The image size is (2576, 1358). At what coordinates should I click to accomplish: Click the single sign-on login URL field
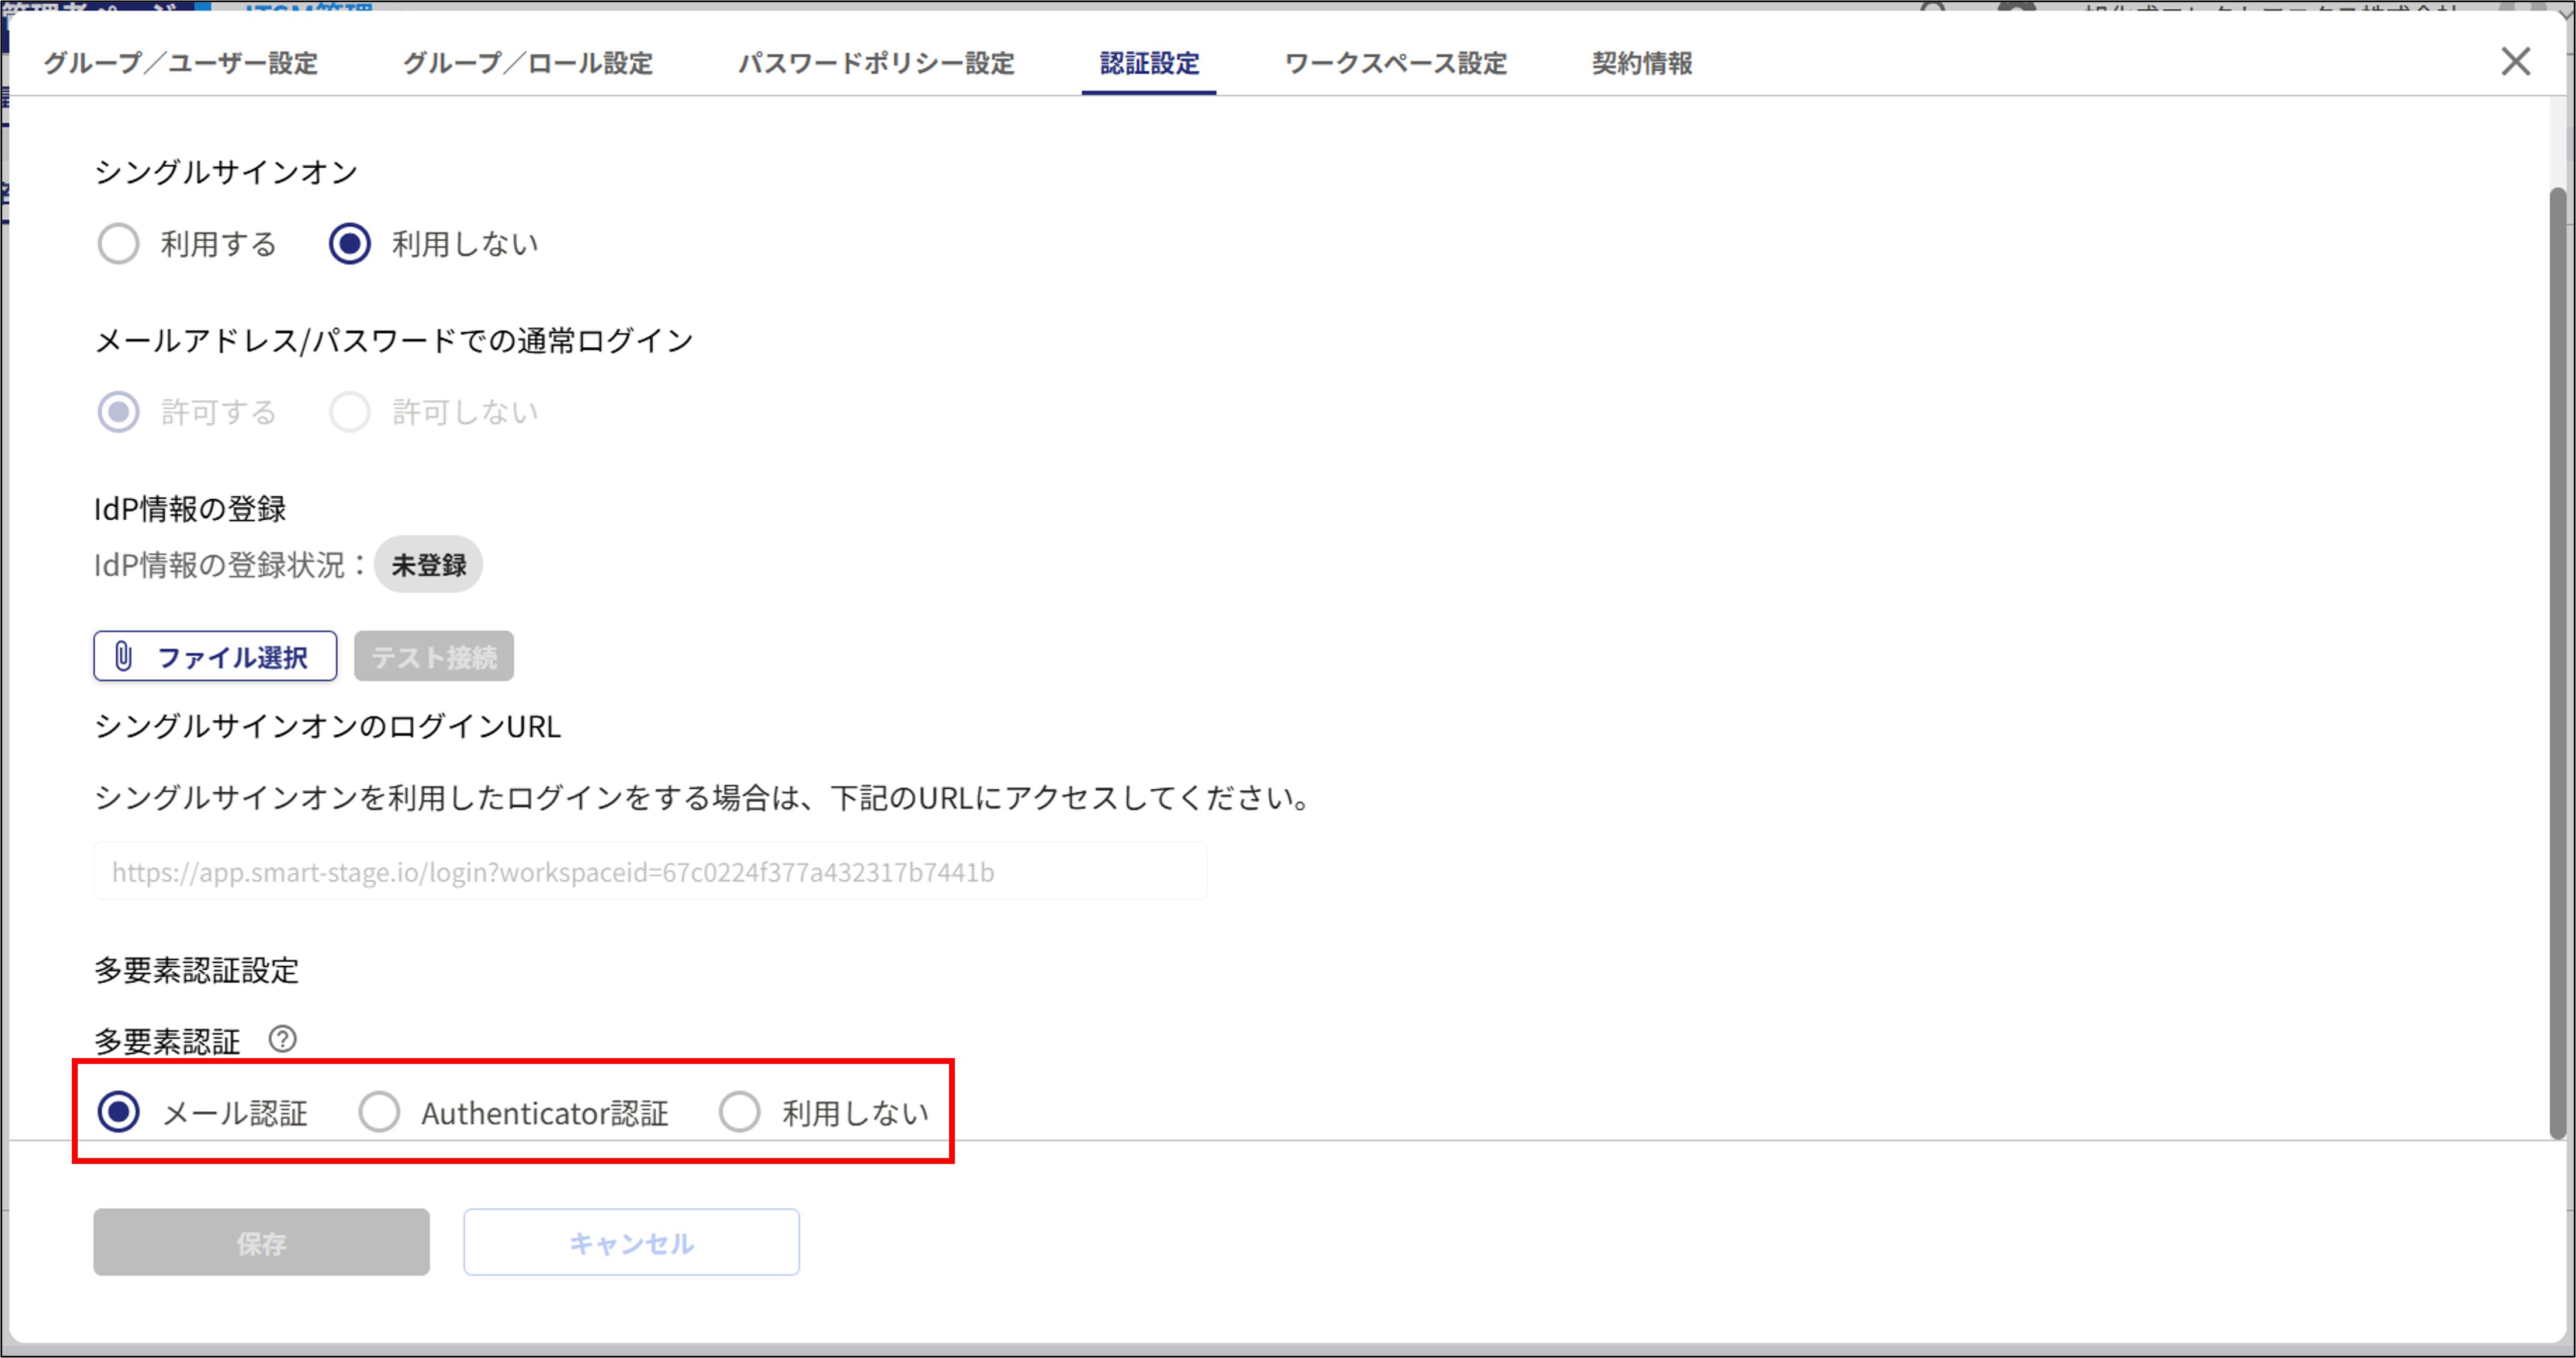(650, 871)
